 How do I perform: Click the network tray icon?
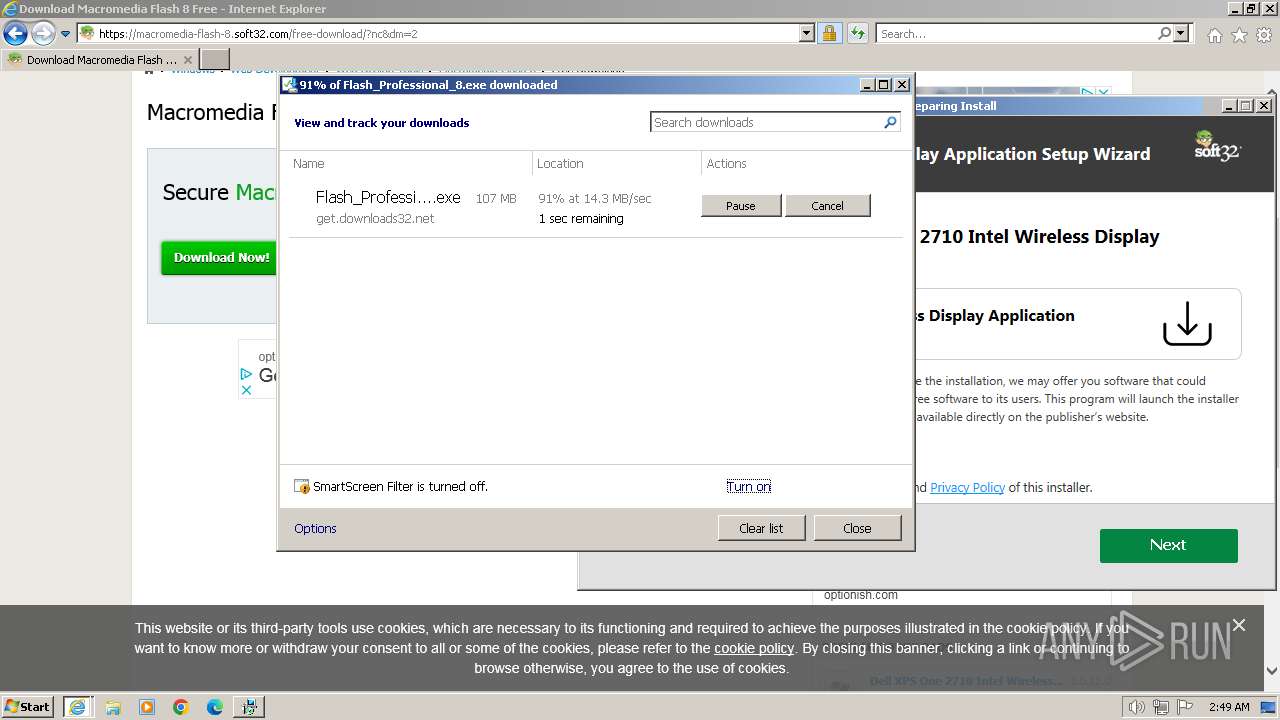[x=1162, y=706]
